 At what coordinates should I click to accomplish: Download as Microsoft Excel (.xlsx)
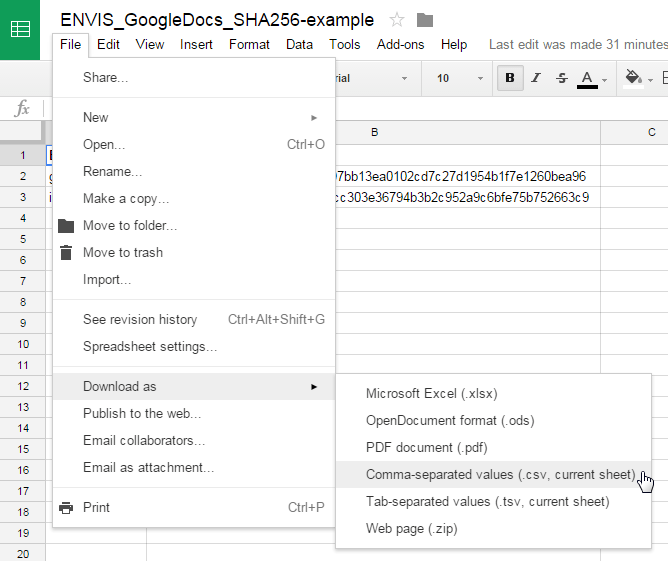pyautogui.click(x=493, y=393)
